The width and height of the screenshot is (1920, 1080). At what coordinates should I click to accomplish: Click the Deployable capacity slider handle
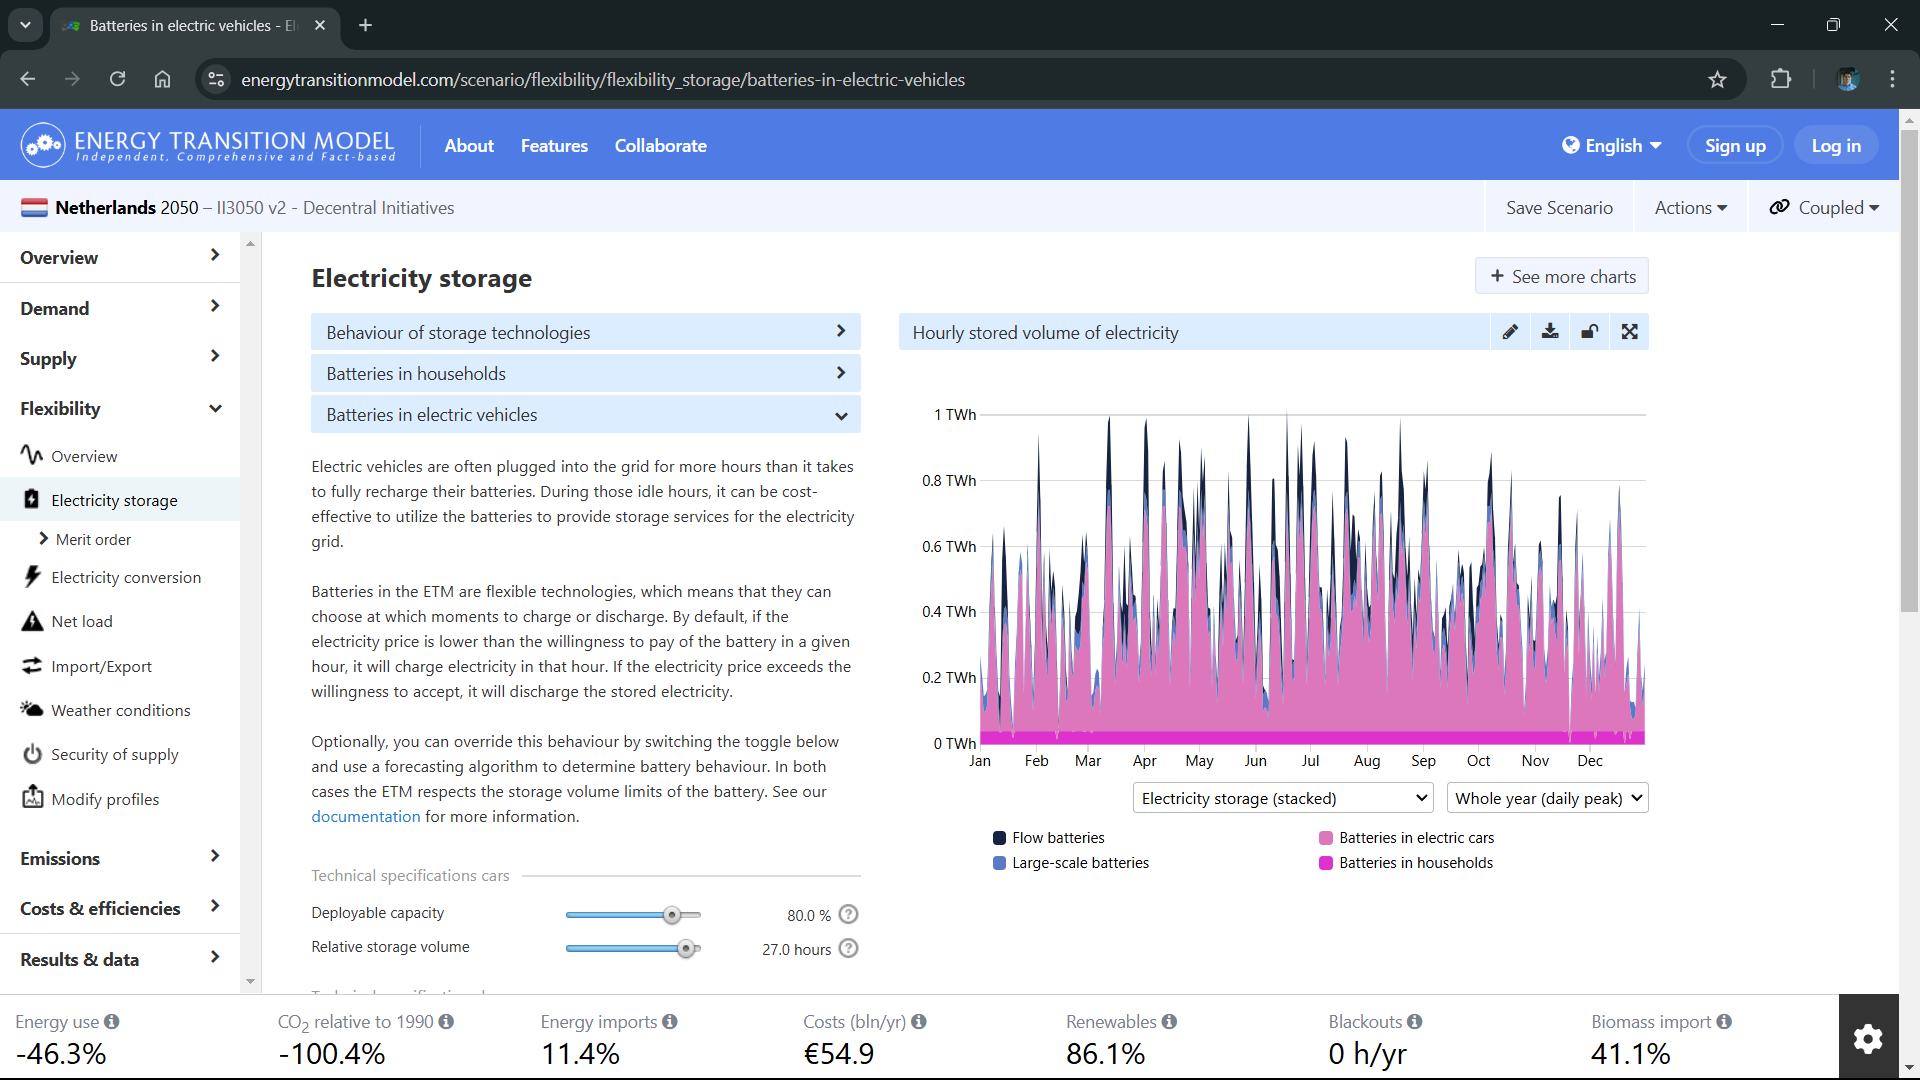click(672, 915)
